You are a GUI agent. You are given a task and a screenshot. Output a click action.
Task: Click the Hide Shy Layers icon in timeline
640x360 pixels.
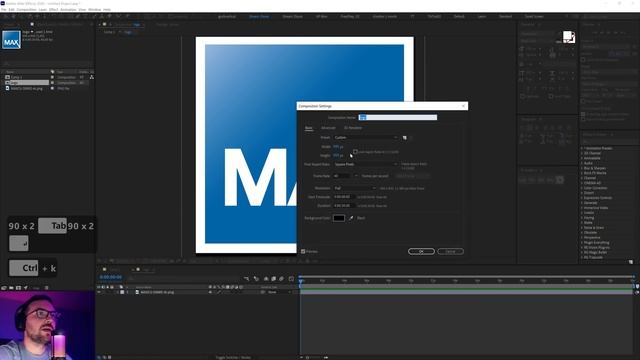click(x=266, y=279)
